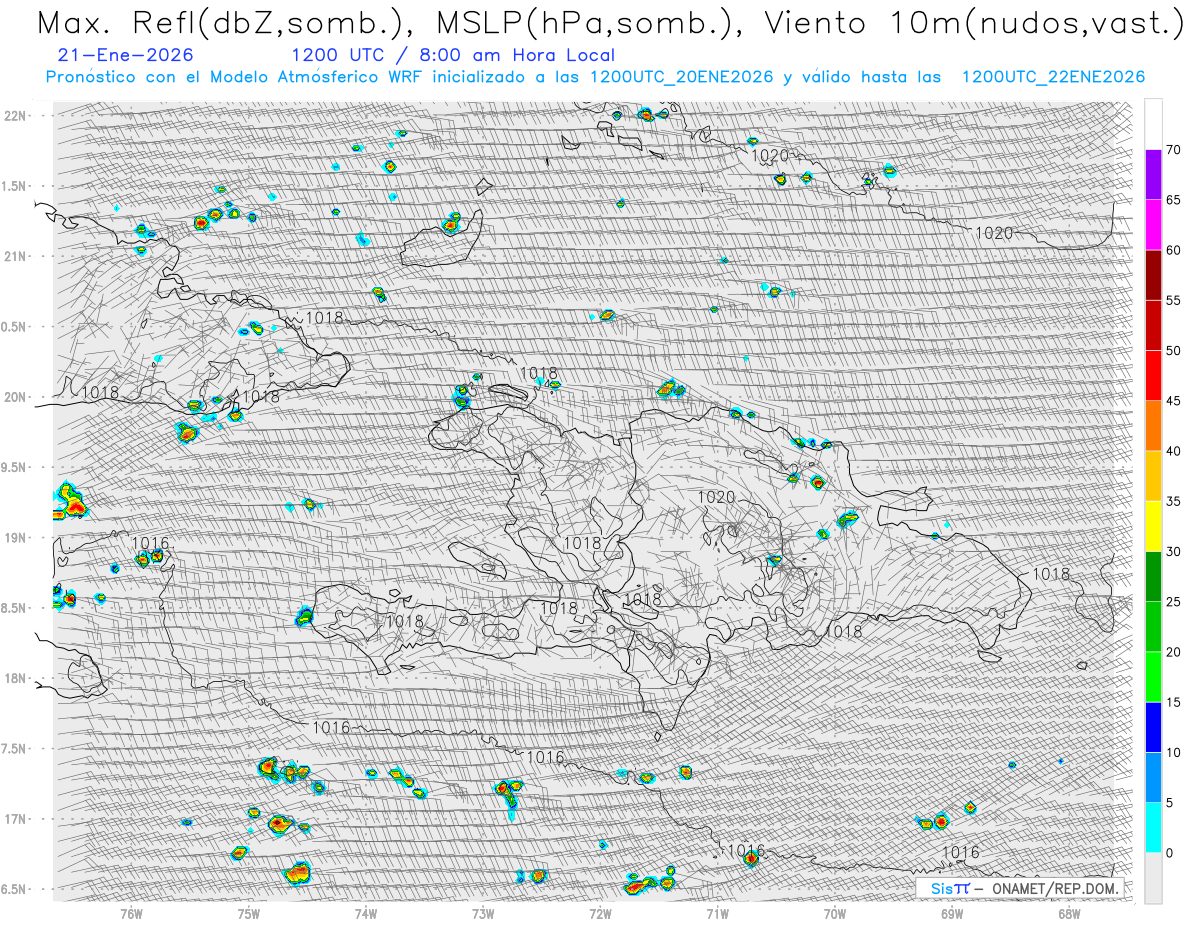Viewport: 1200px width, 927px height.
Task: Click the "71W" longitude axis label
Action: point(718,913)
